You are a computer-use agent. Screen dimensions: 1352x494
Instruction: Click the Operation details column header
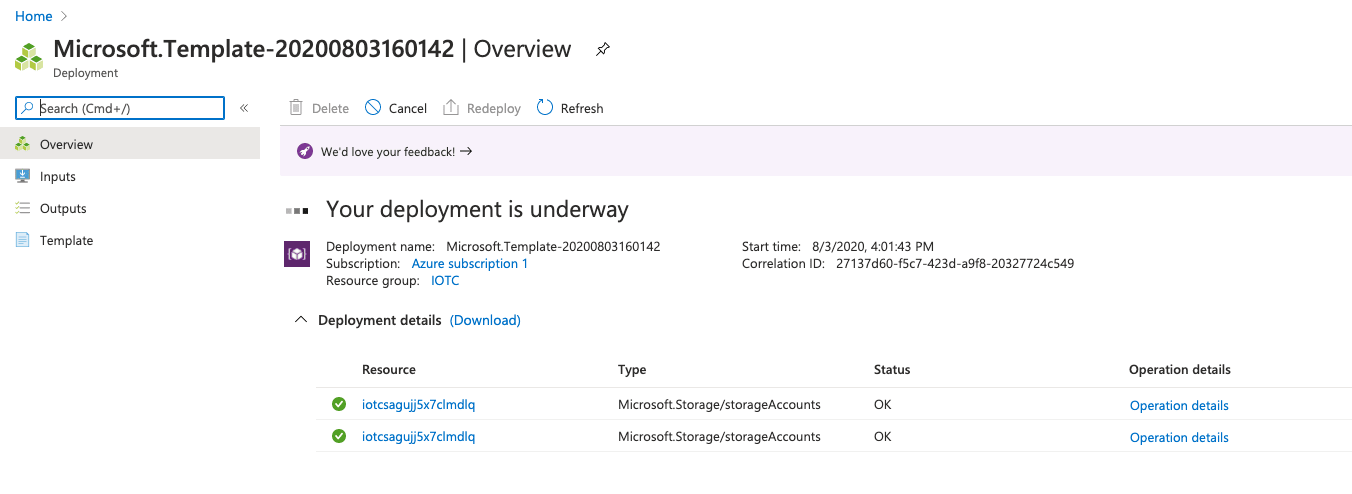click(x=1180, y=369)
